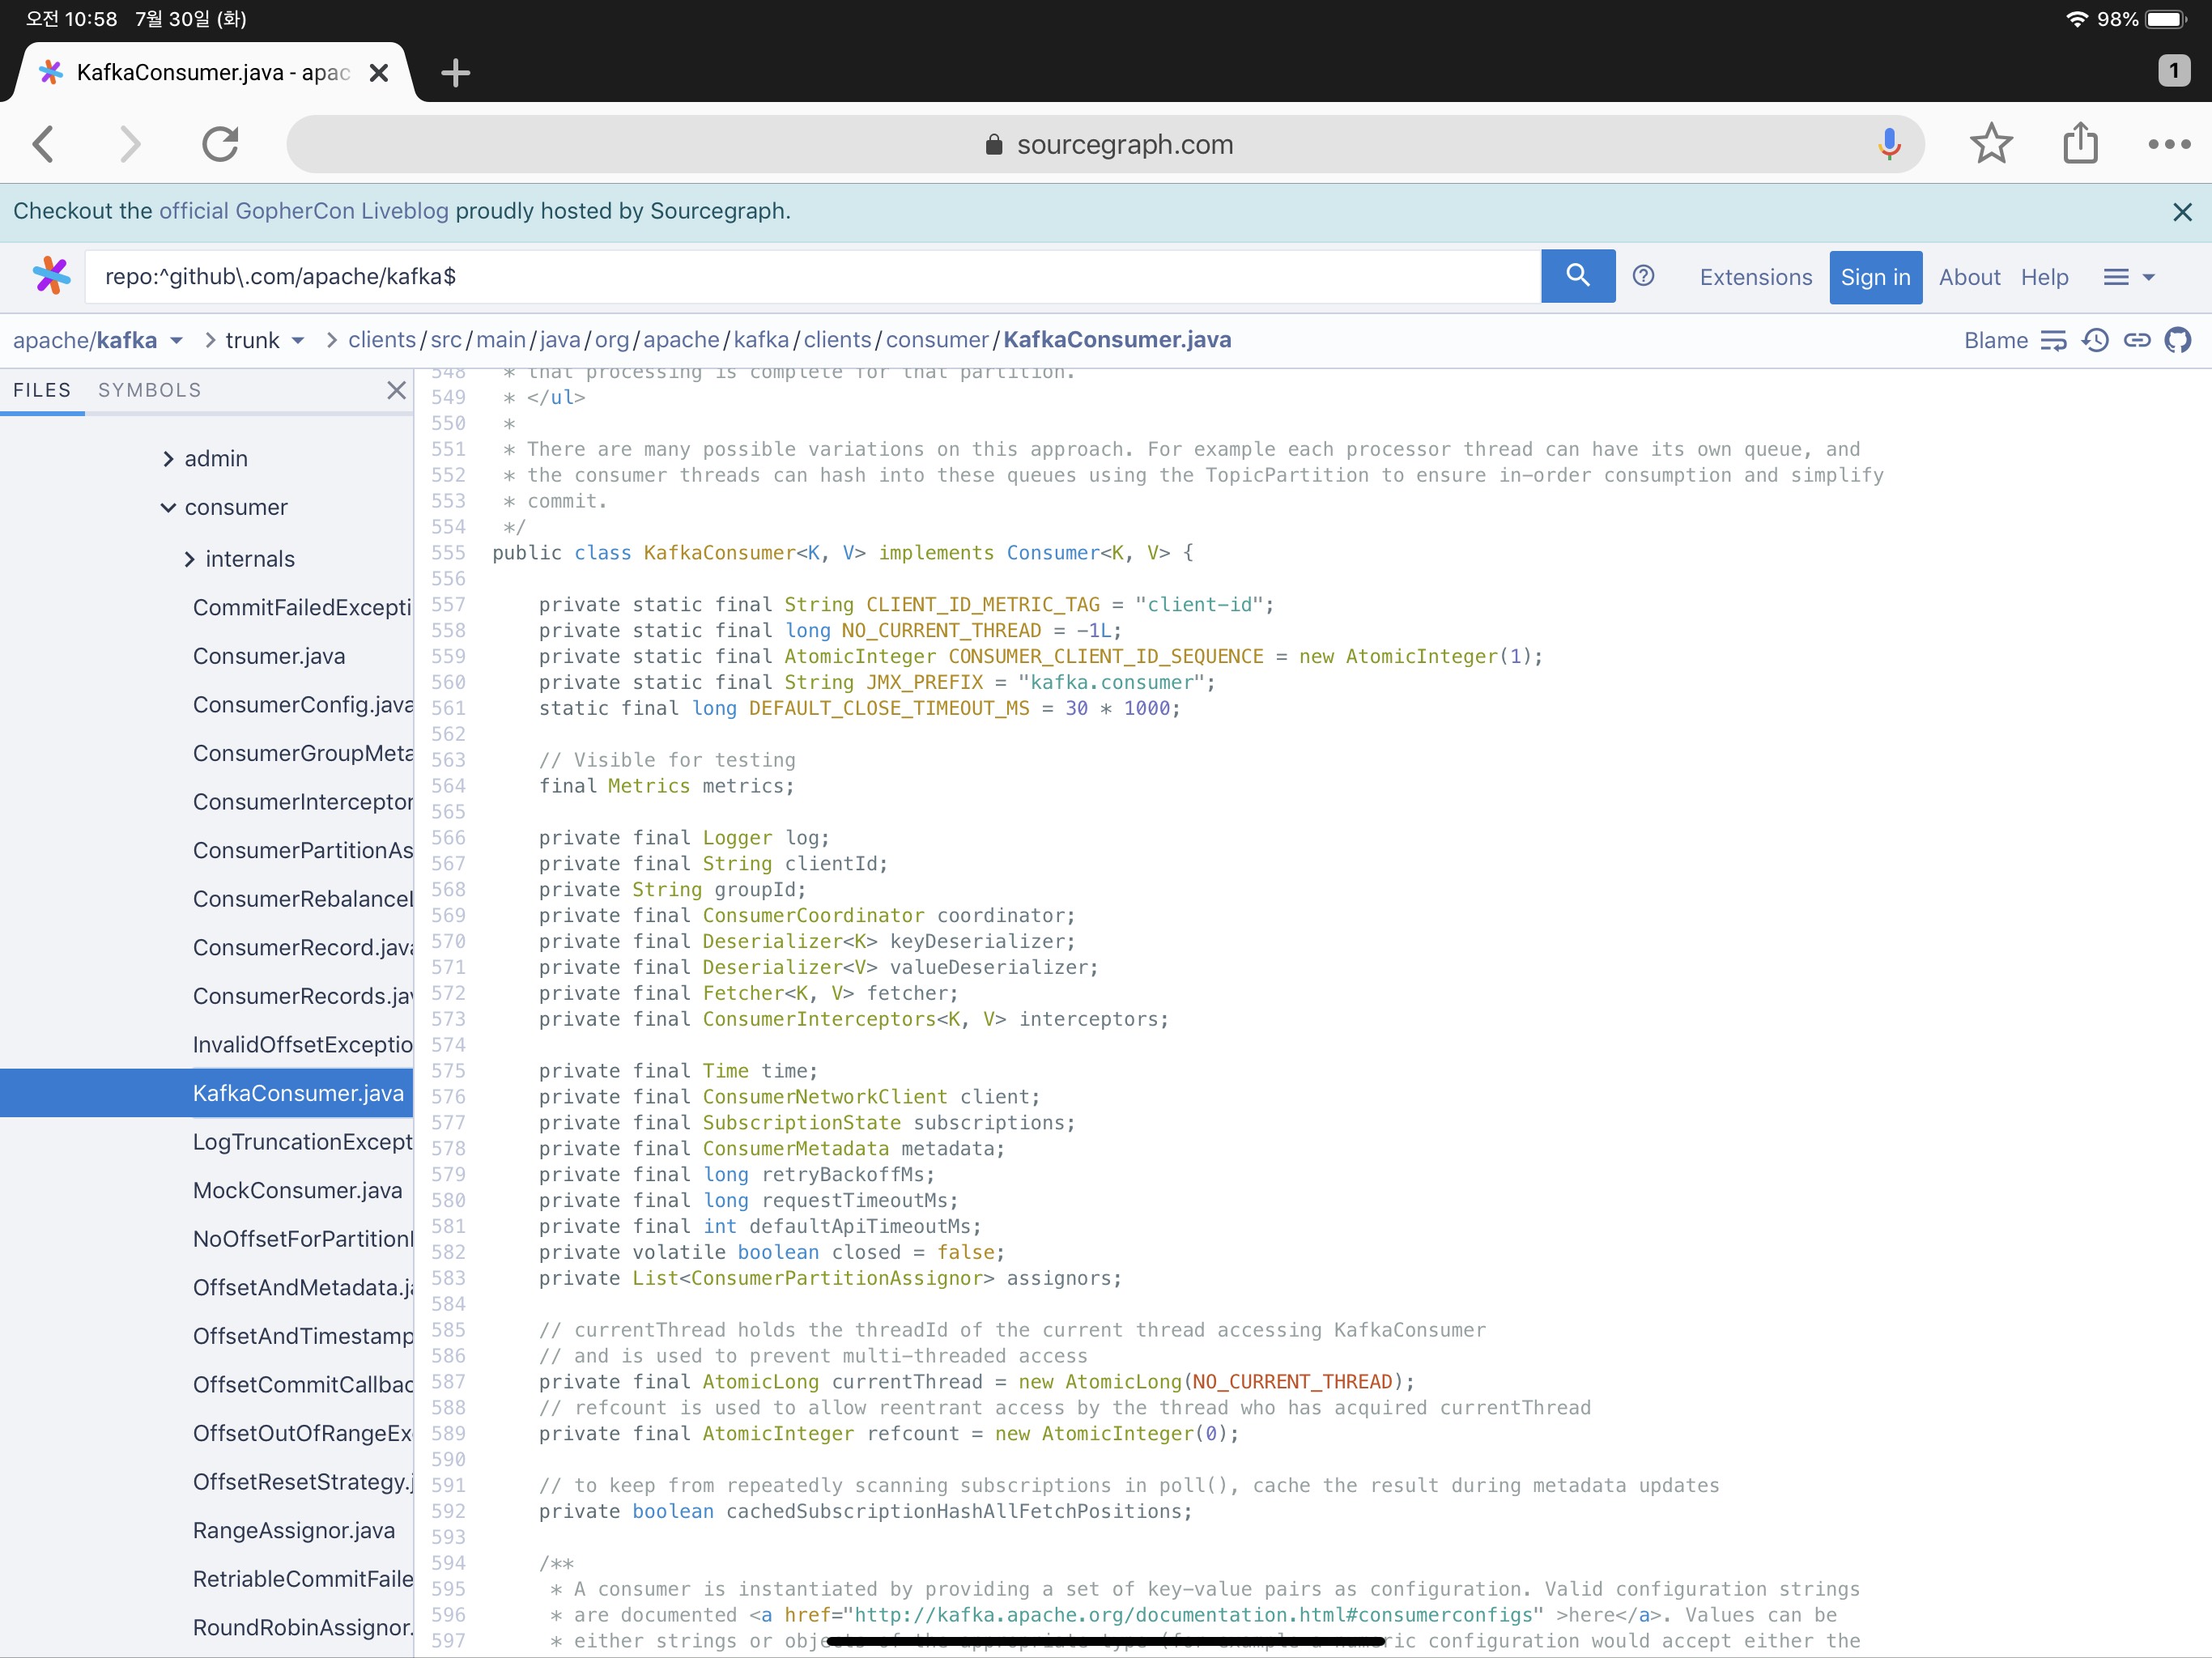Open file history clock icon
Screen dimensions: 2212x1658
click(x=2095, y=340)
